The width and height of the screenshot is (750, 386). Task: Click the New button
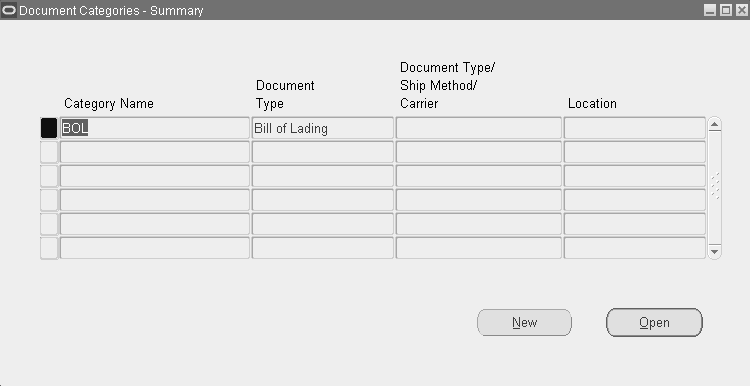point(524,322)
